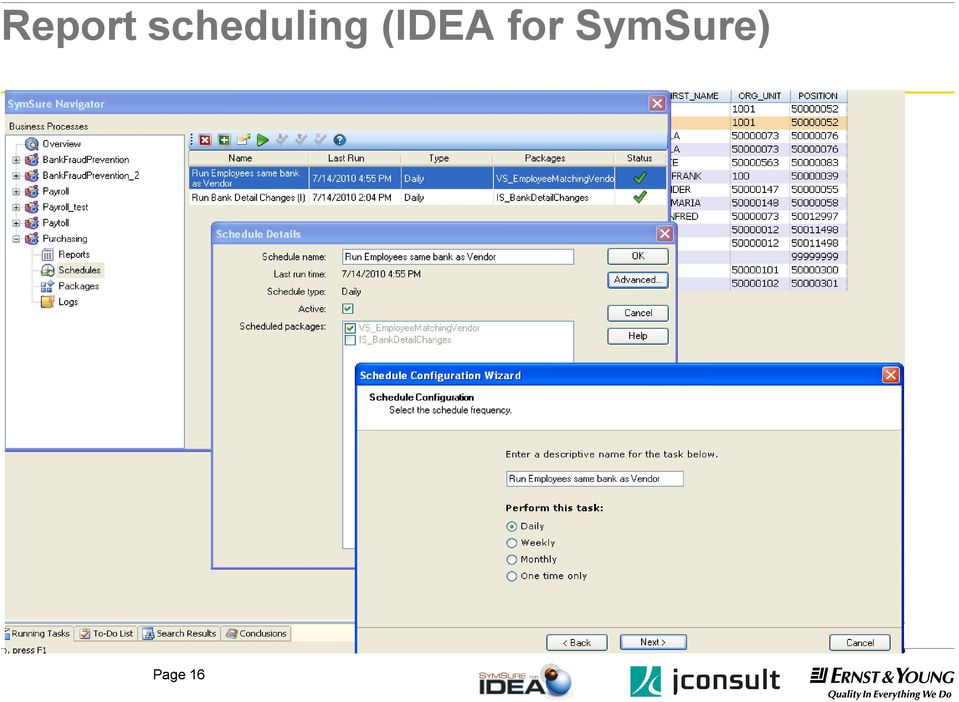Check the IS_BankDetailChanges package checkbox
The width and height of the screenshot is (959, 702).
pyautogui.click(x=350, y=340)
